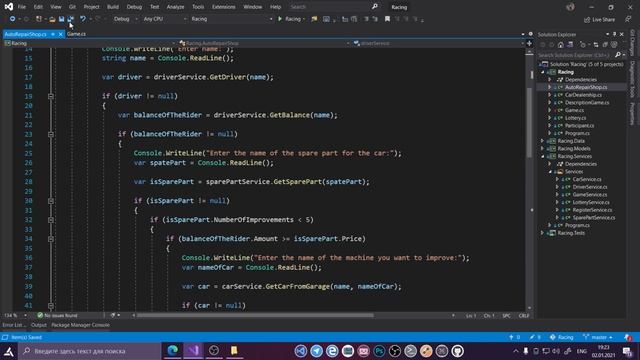This screenshot has height=360, width=640.
Task: Collapse code block at line 23
Action: click(51, 134)
